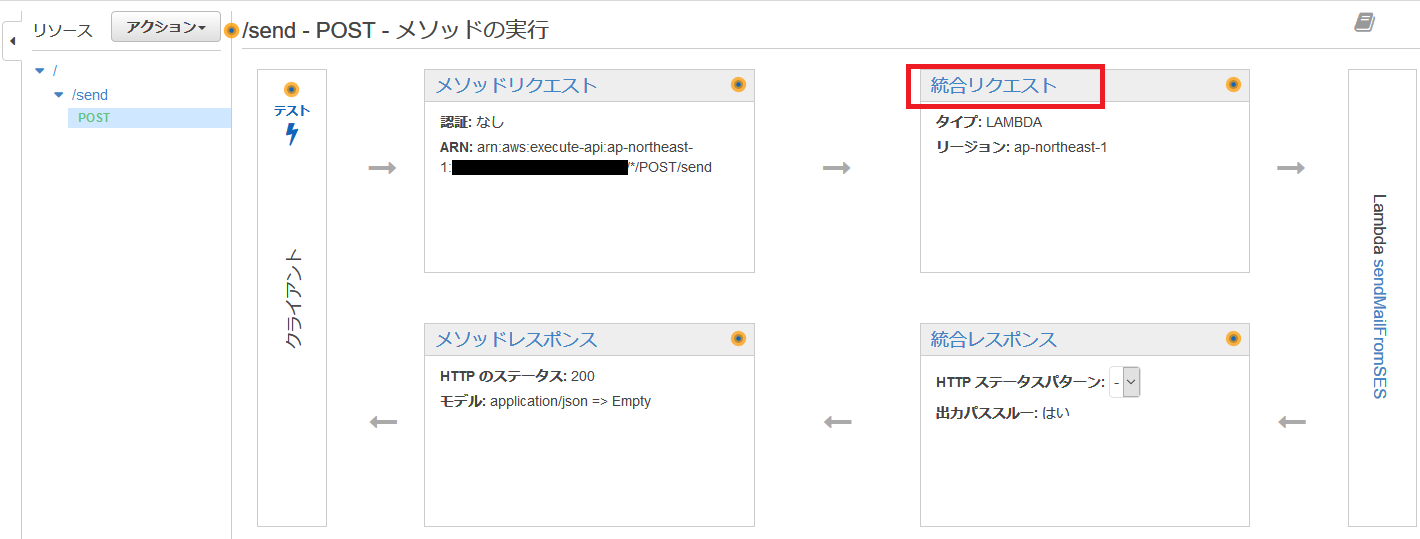Viewport: 1420px width, 539px height.
Task: Open the documentation book icon
Action: (x=1365, y=22)
